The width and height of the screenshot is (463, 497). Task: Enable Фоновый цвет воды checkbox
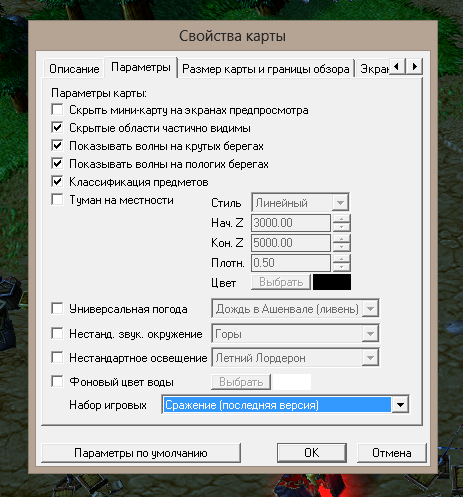(x=57, y=381)
